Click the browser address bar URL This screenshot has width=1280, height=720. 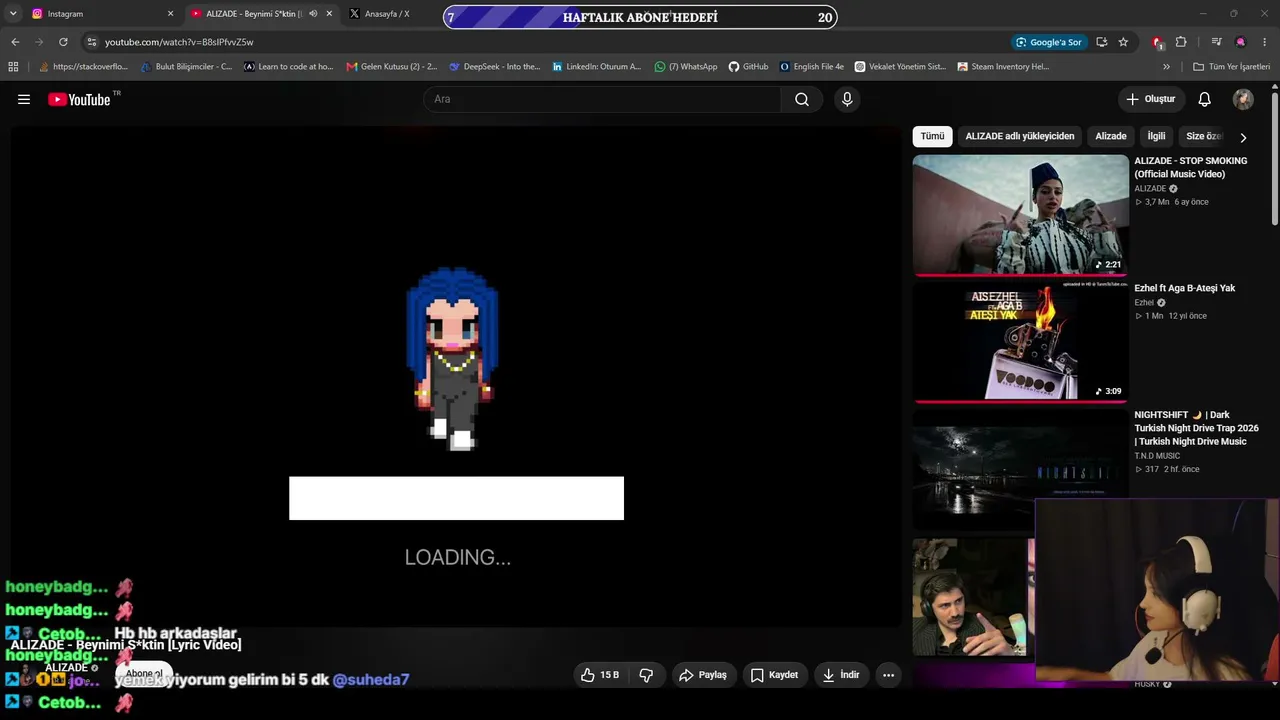(x=179, y=42)
